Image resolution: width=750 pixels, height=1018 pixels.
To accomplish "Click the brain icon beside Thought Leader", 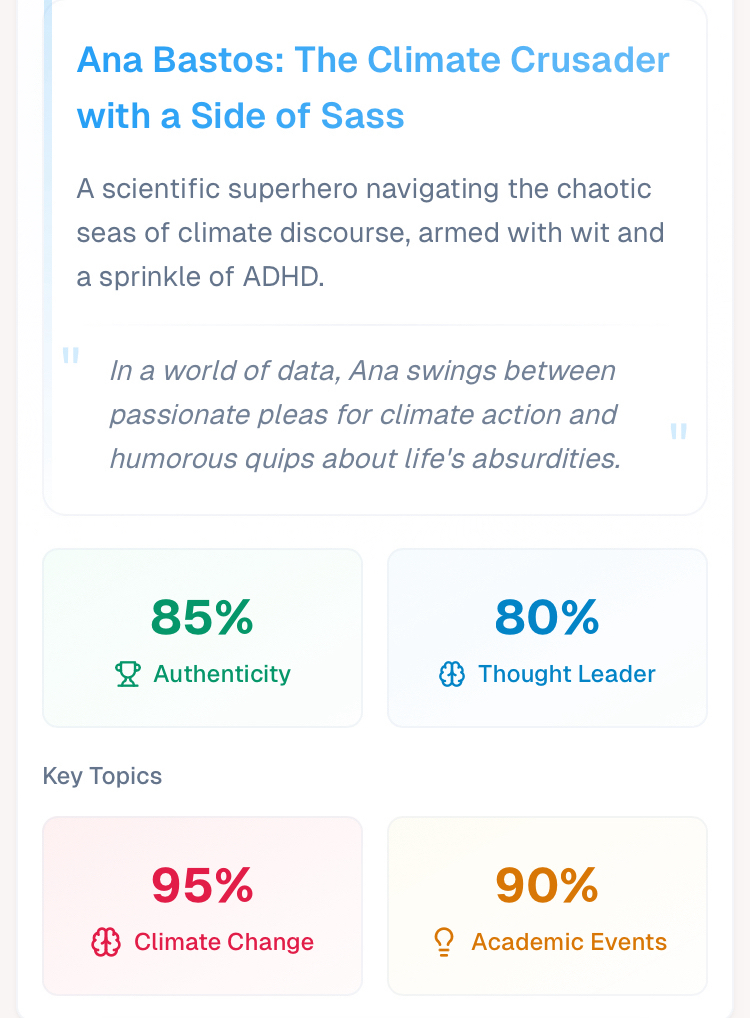I will [x=452, y=675].
